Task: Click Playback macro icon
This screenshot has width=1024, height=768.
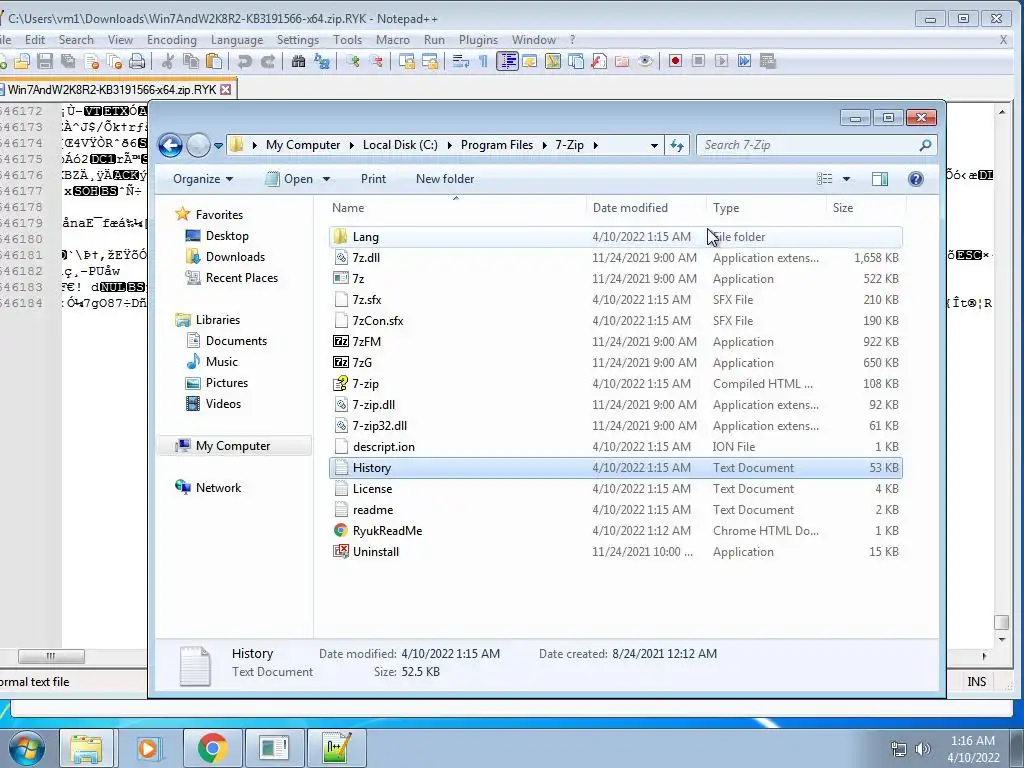Action: tap(721, 61)
